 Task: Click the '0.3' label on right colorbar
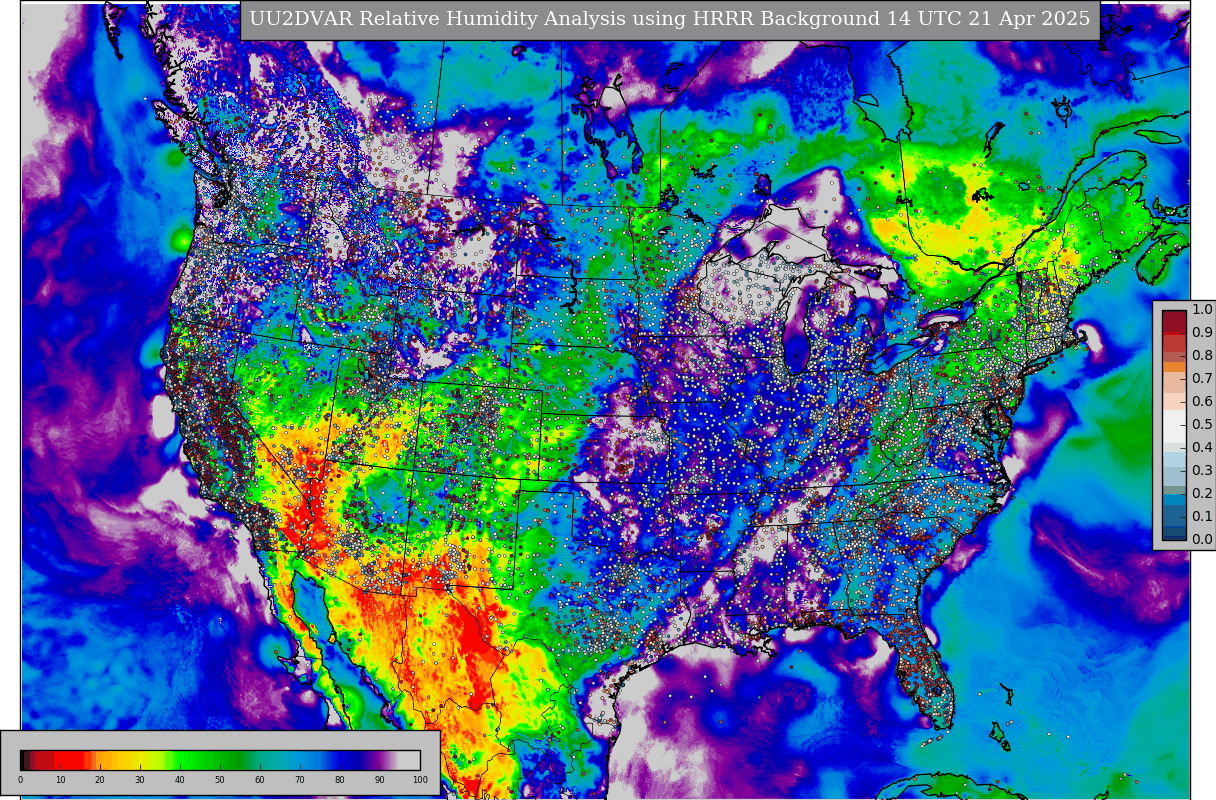click(x=1202, y=471)
